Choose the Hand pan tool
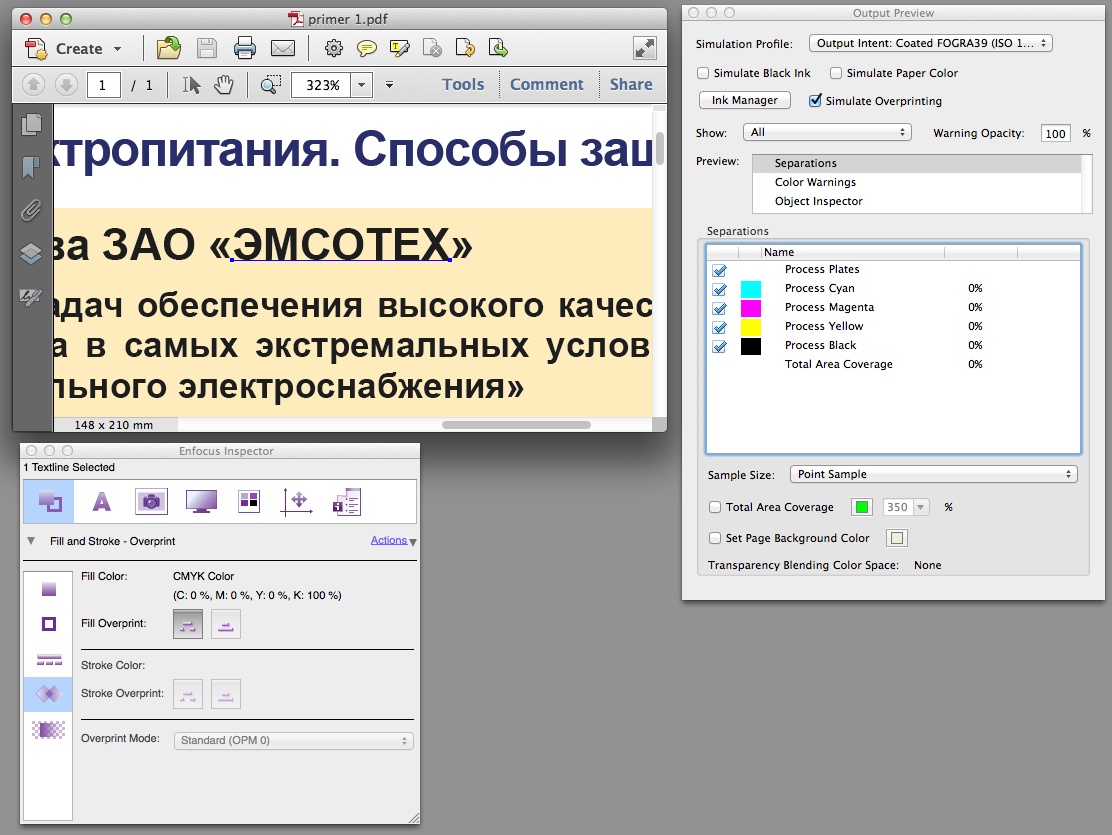 [x=223, y=85]
